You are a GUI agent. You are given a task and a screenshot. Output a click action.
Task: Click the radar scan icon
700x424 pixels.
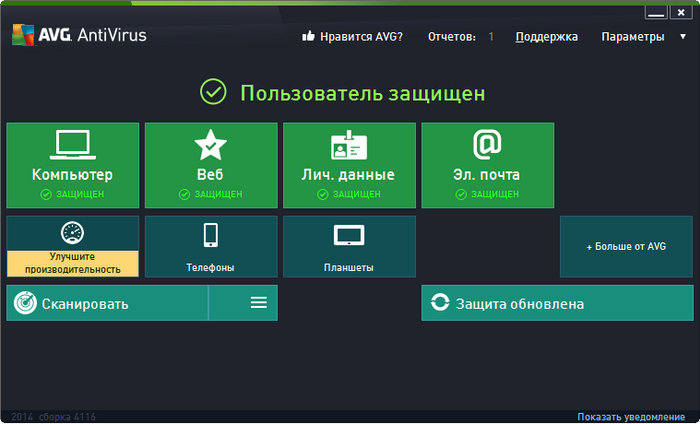[25, 303]
